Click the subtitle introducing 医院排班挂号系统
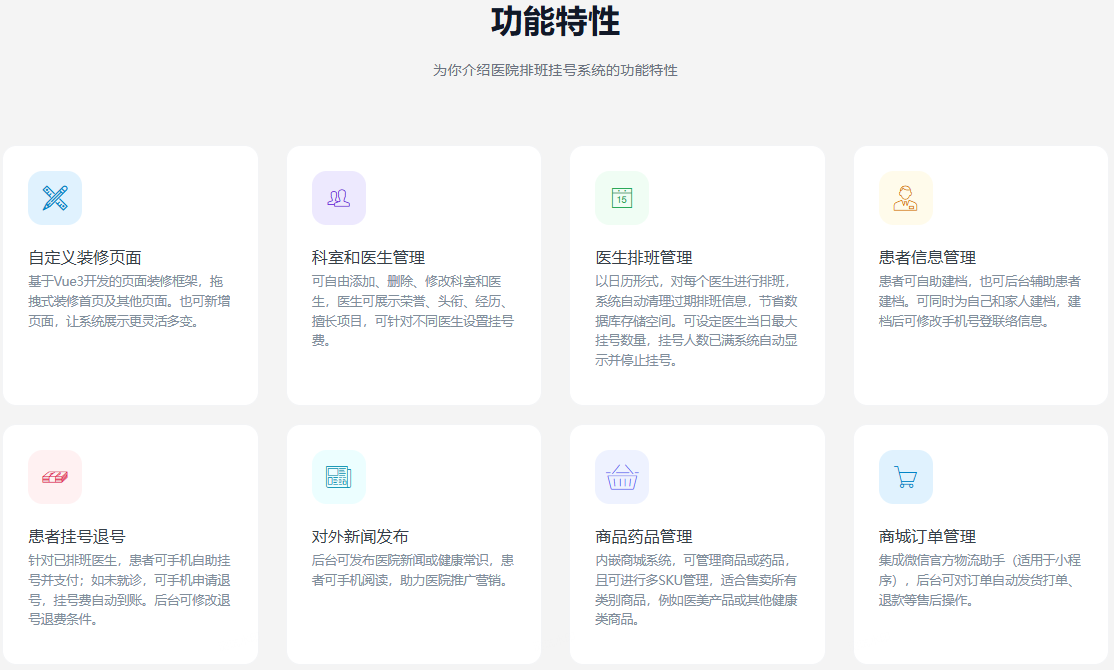The width and height of the screenshot is (1114, 670). (x=555, y=71)
